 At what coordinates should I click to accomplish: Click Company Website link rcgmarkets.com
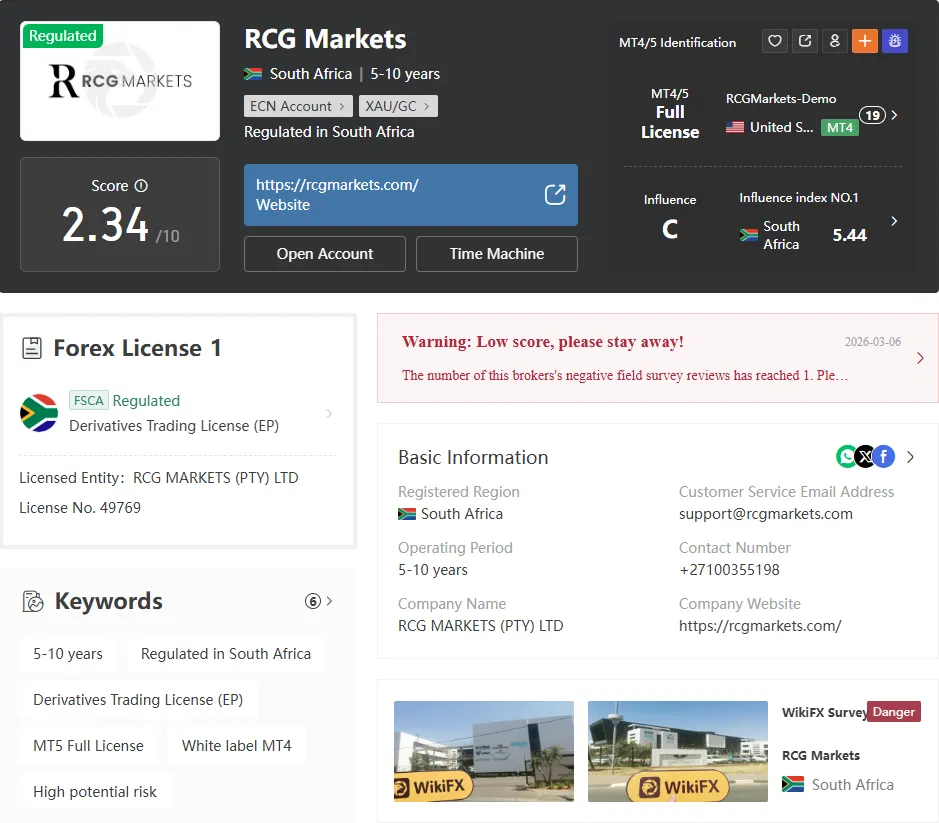pyautogui.click(x=760, y=625)
